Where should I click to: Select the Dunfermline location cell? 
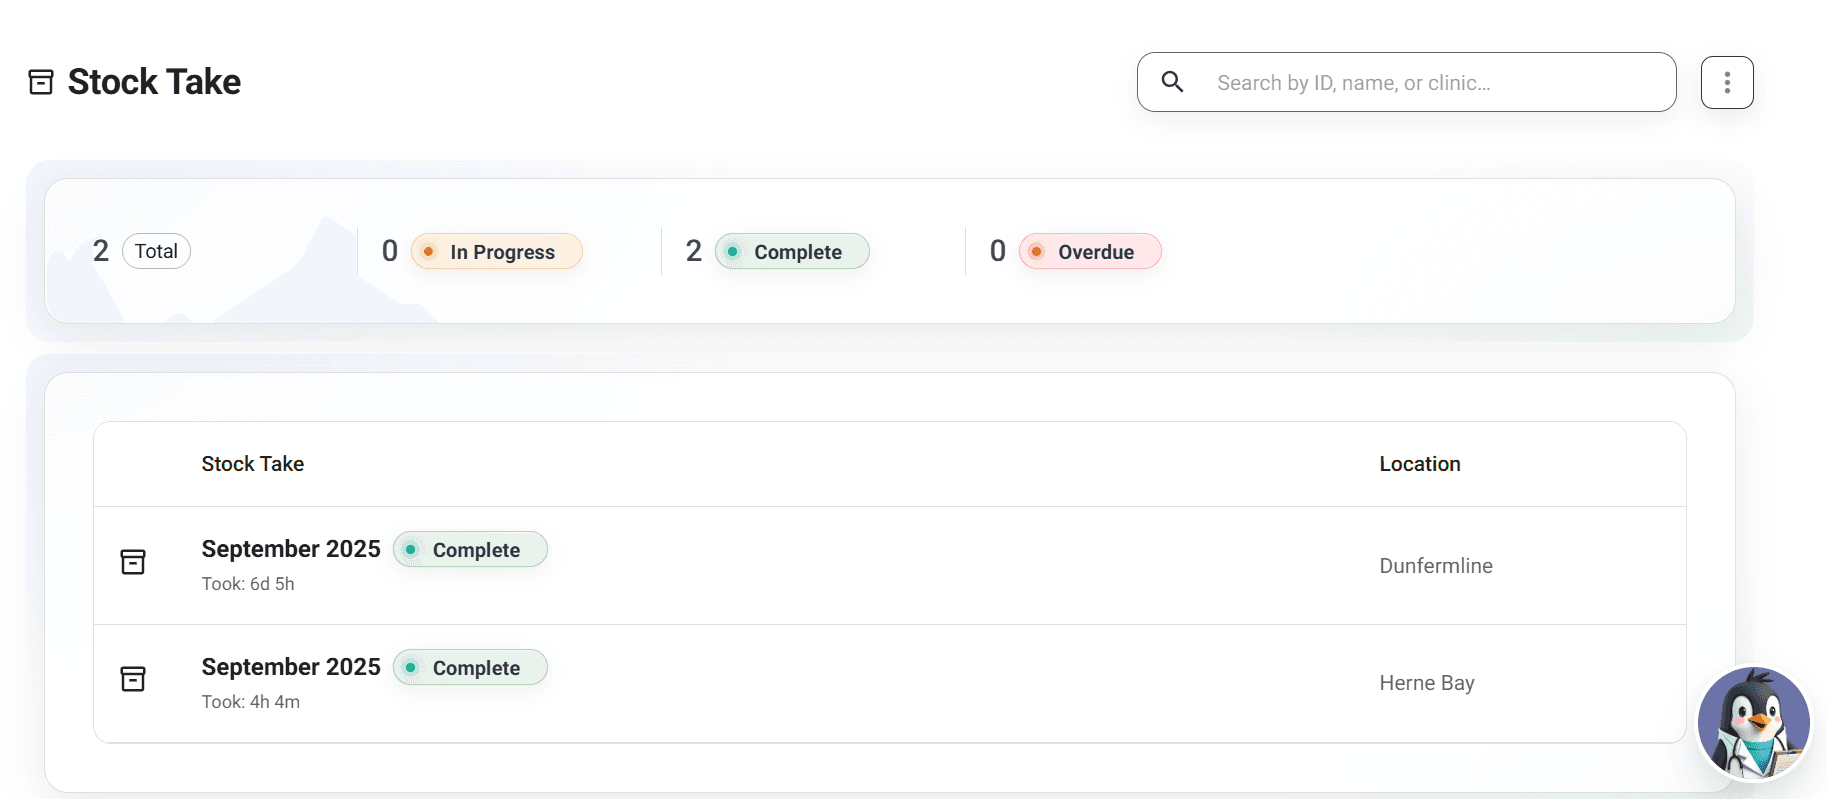pos(1435,566)
